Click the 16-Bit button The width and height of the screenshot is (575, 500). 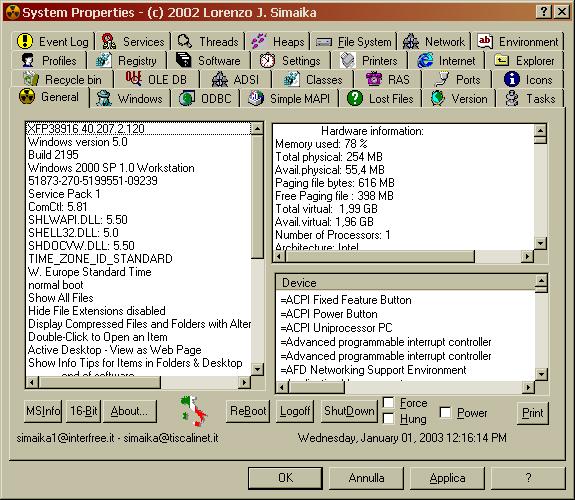tap(84, 411)
